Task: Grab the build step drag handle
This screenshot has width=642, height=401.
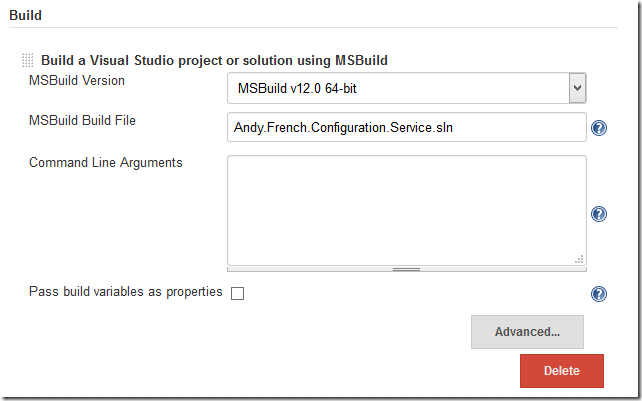Action: click(28, 61)
